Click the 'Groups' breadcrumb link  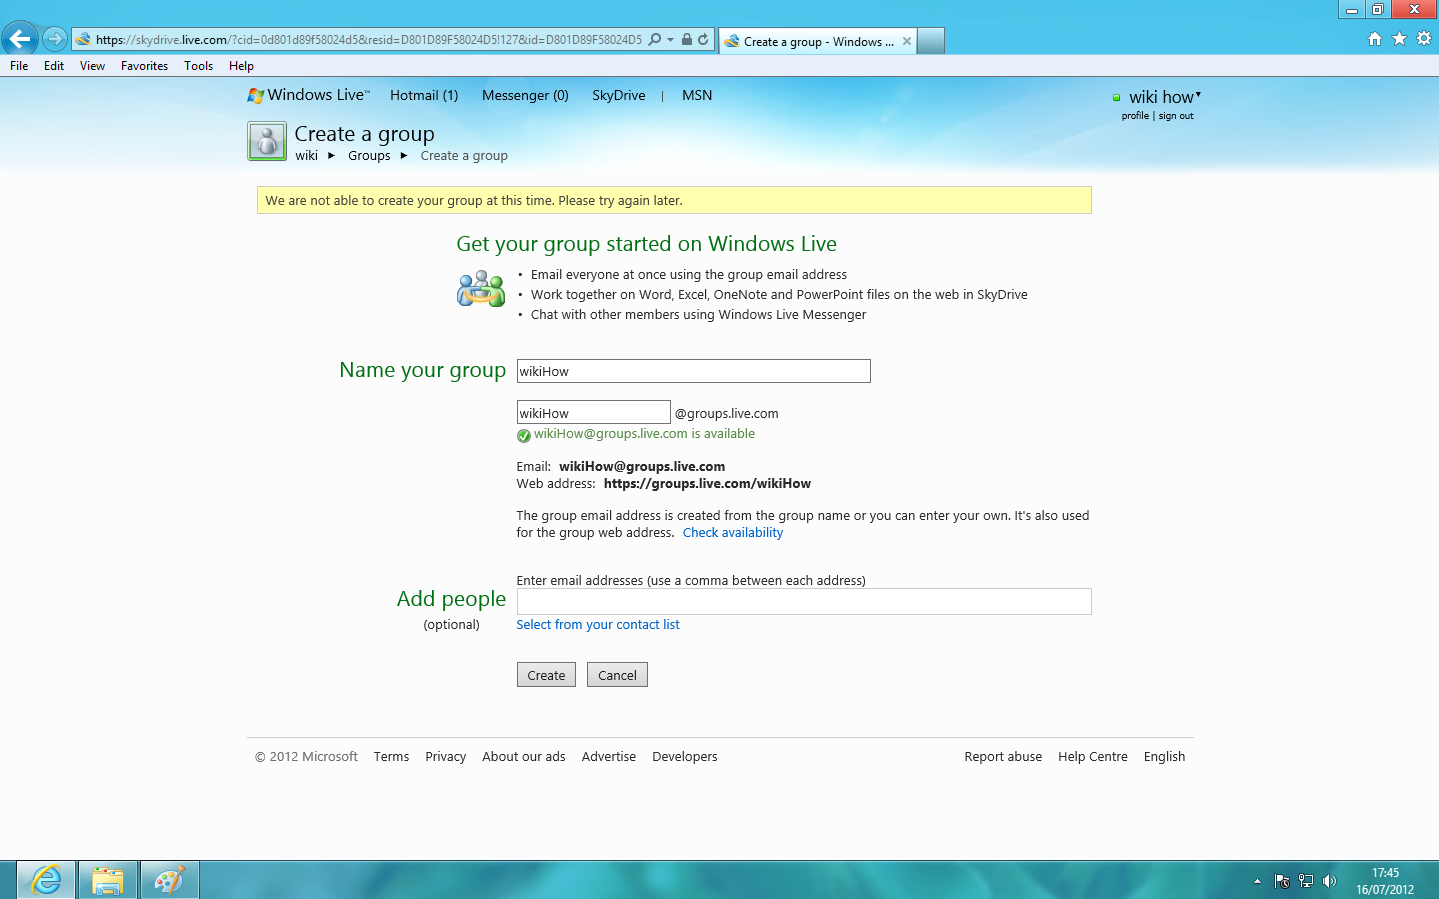pyautogui.click(x=369, y=155)
